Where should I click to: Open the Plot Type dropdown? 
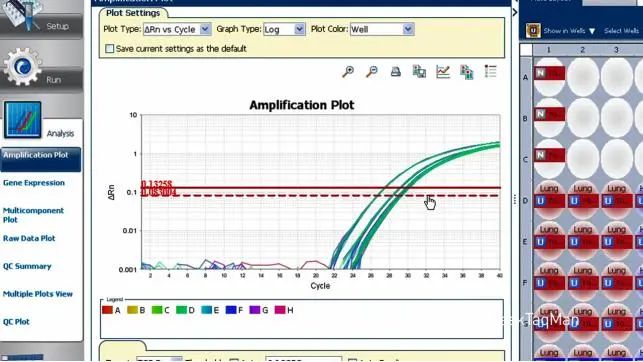(x=177, y=29)
